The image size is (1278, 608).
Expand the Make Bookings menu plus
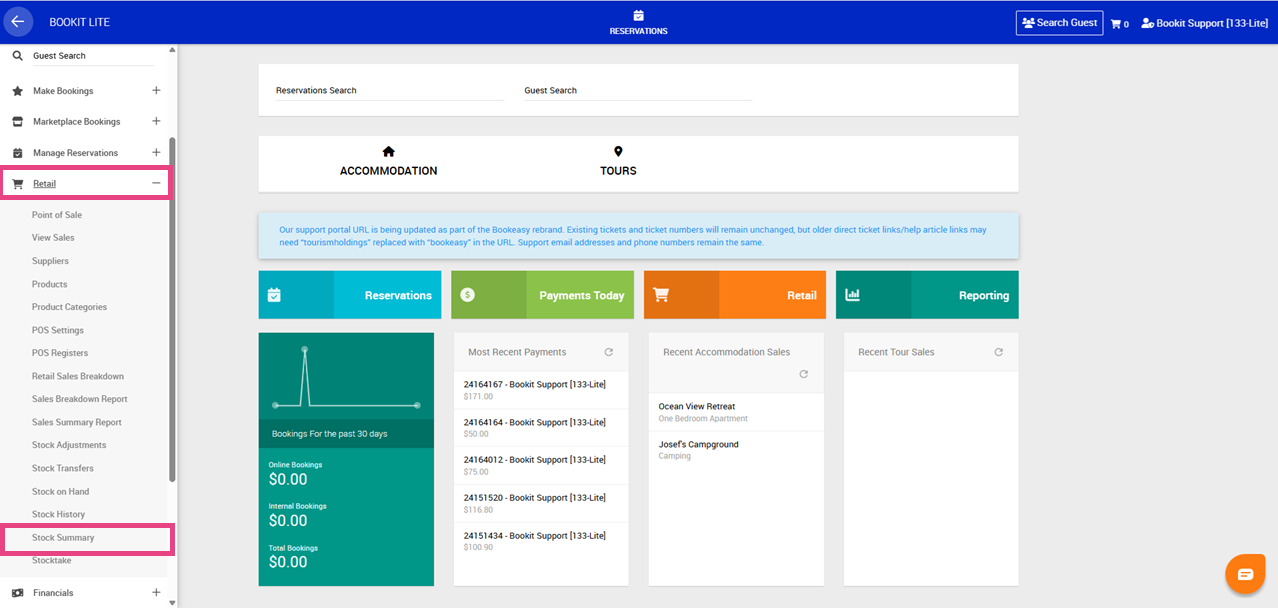point(156,90)
